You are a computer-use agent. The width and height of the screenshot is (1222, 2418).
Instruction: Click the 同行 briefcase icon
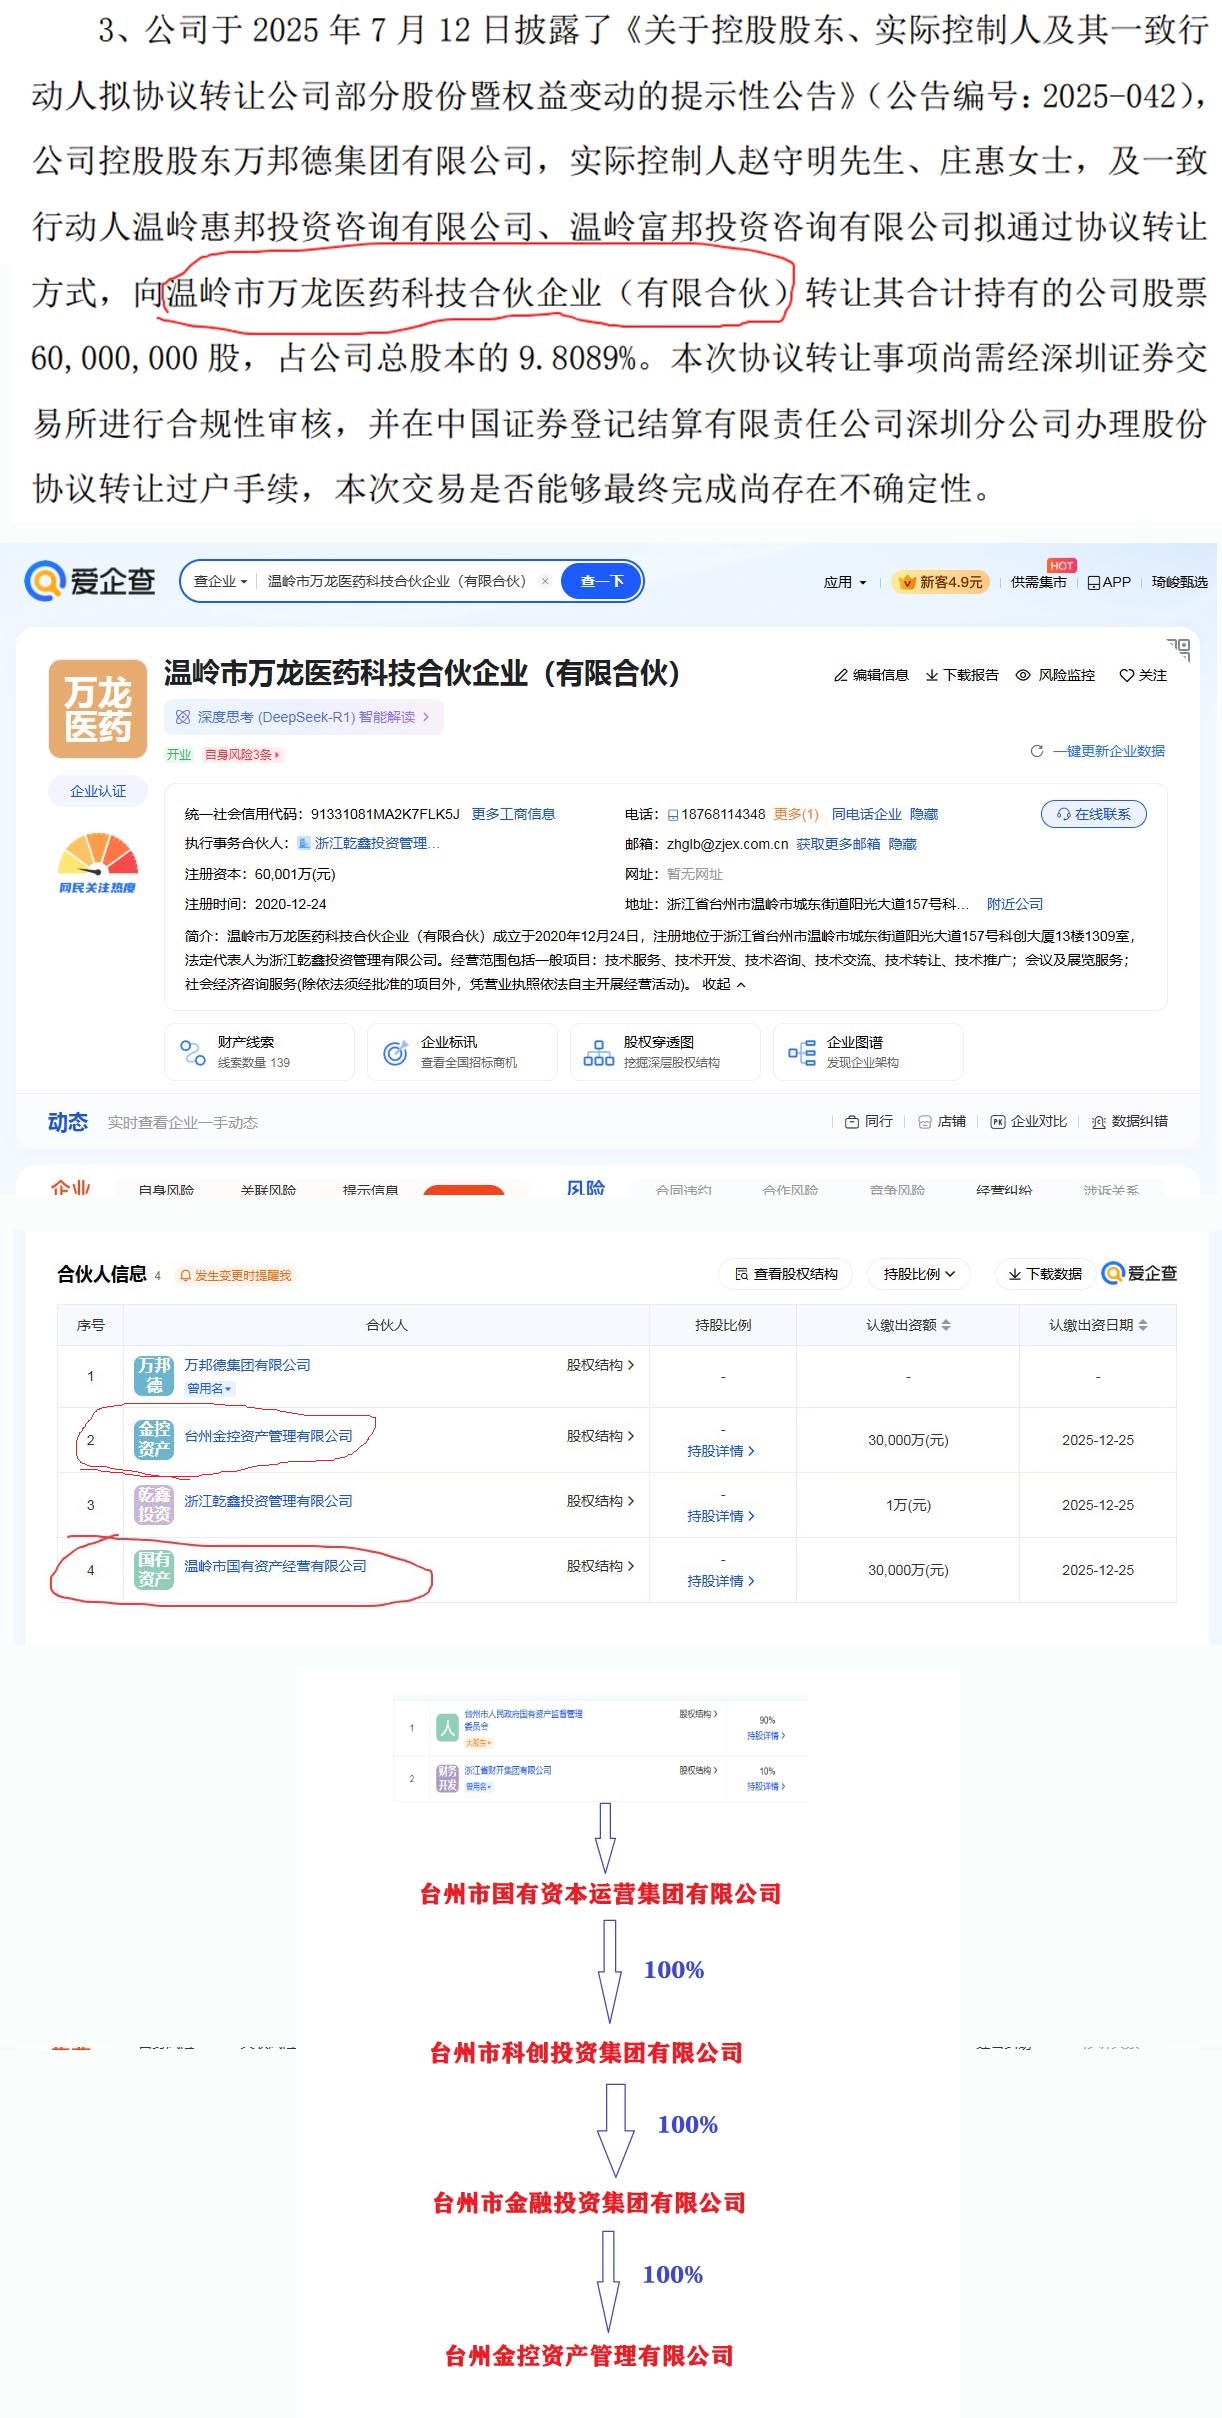click(852, 1122)
